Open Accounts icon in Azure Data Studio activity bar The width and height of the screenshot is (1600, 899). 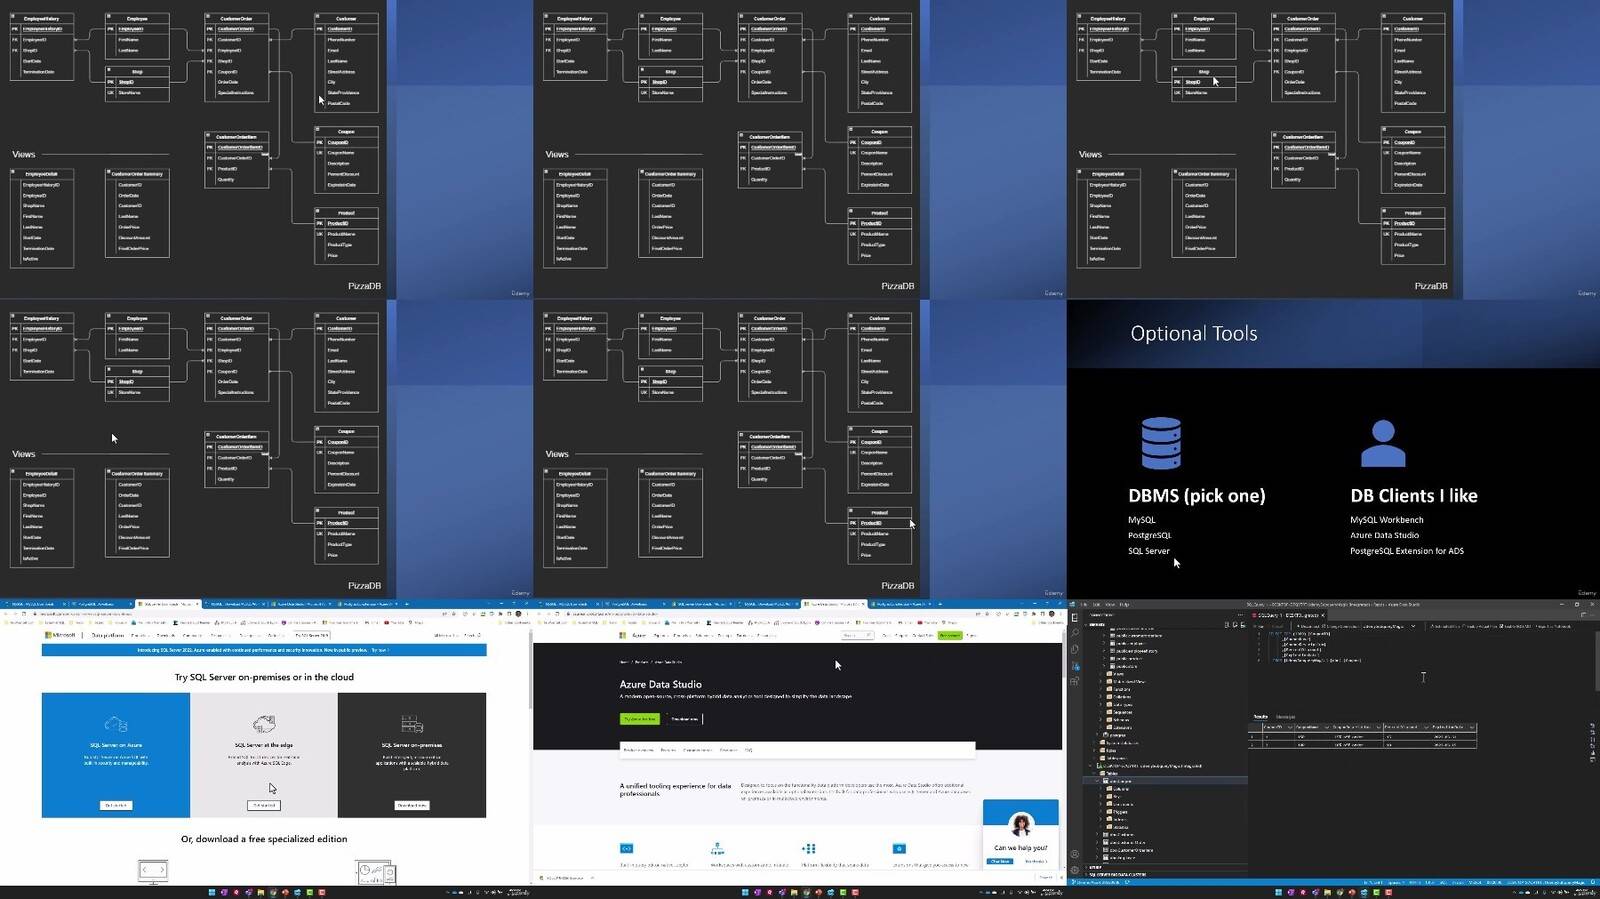(x=1075, y=855)
